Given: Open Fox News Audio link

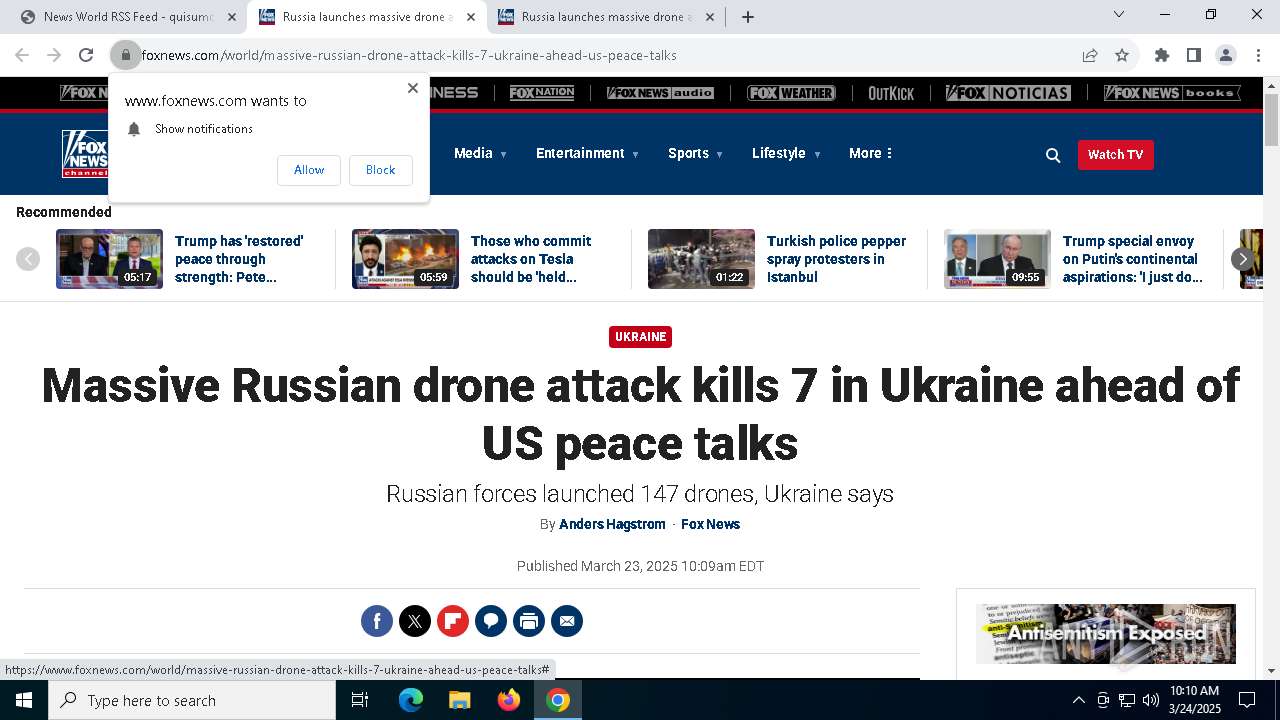Looking at the screenshot, I should (660, 93).
